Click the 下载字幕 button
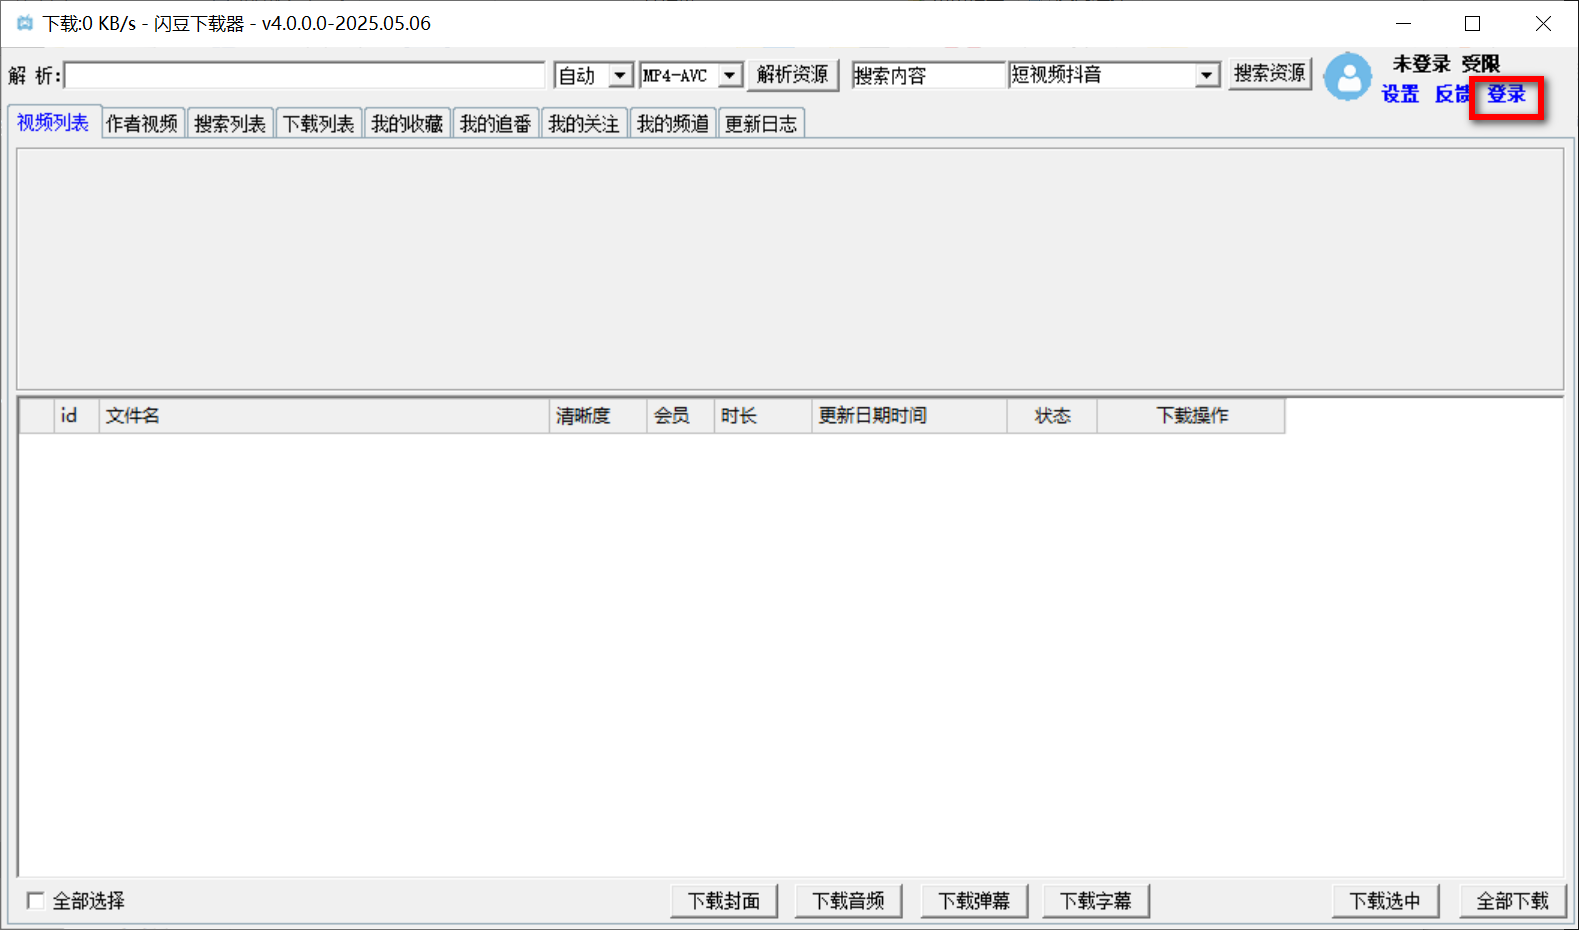The image size is (1579, 930). click(x=1096, y=901)
